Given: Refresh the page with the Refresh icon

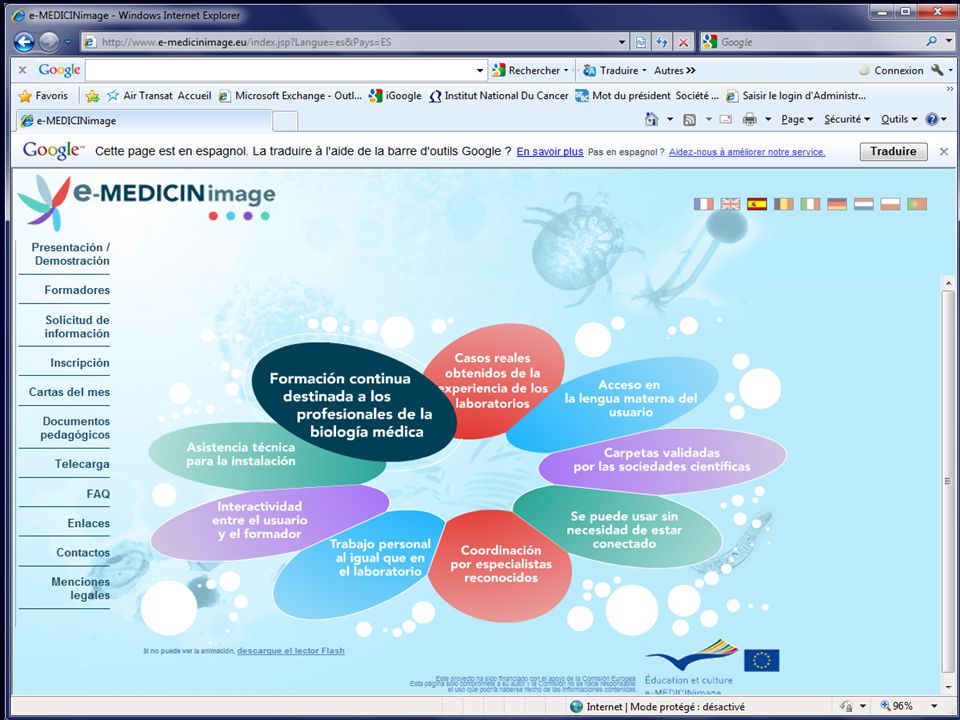Looking at the screenshot, I should [662, 42].
